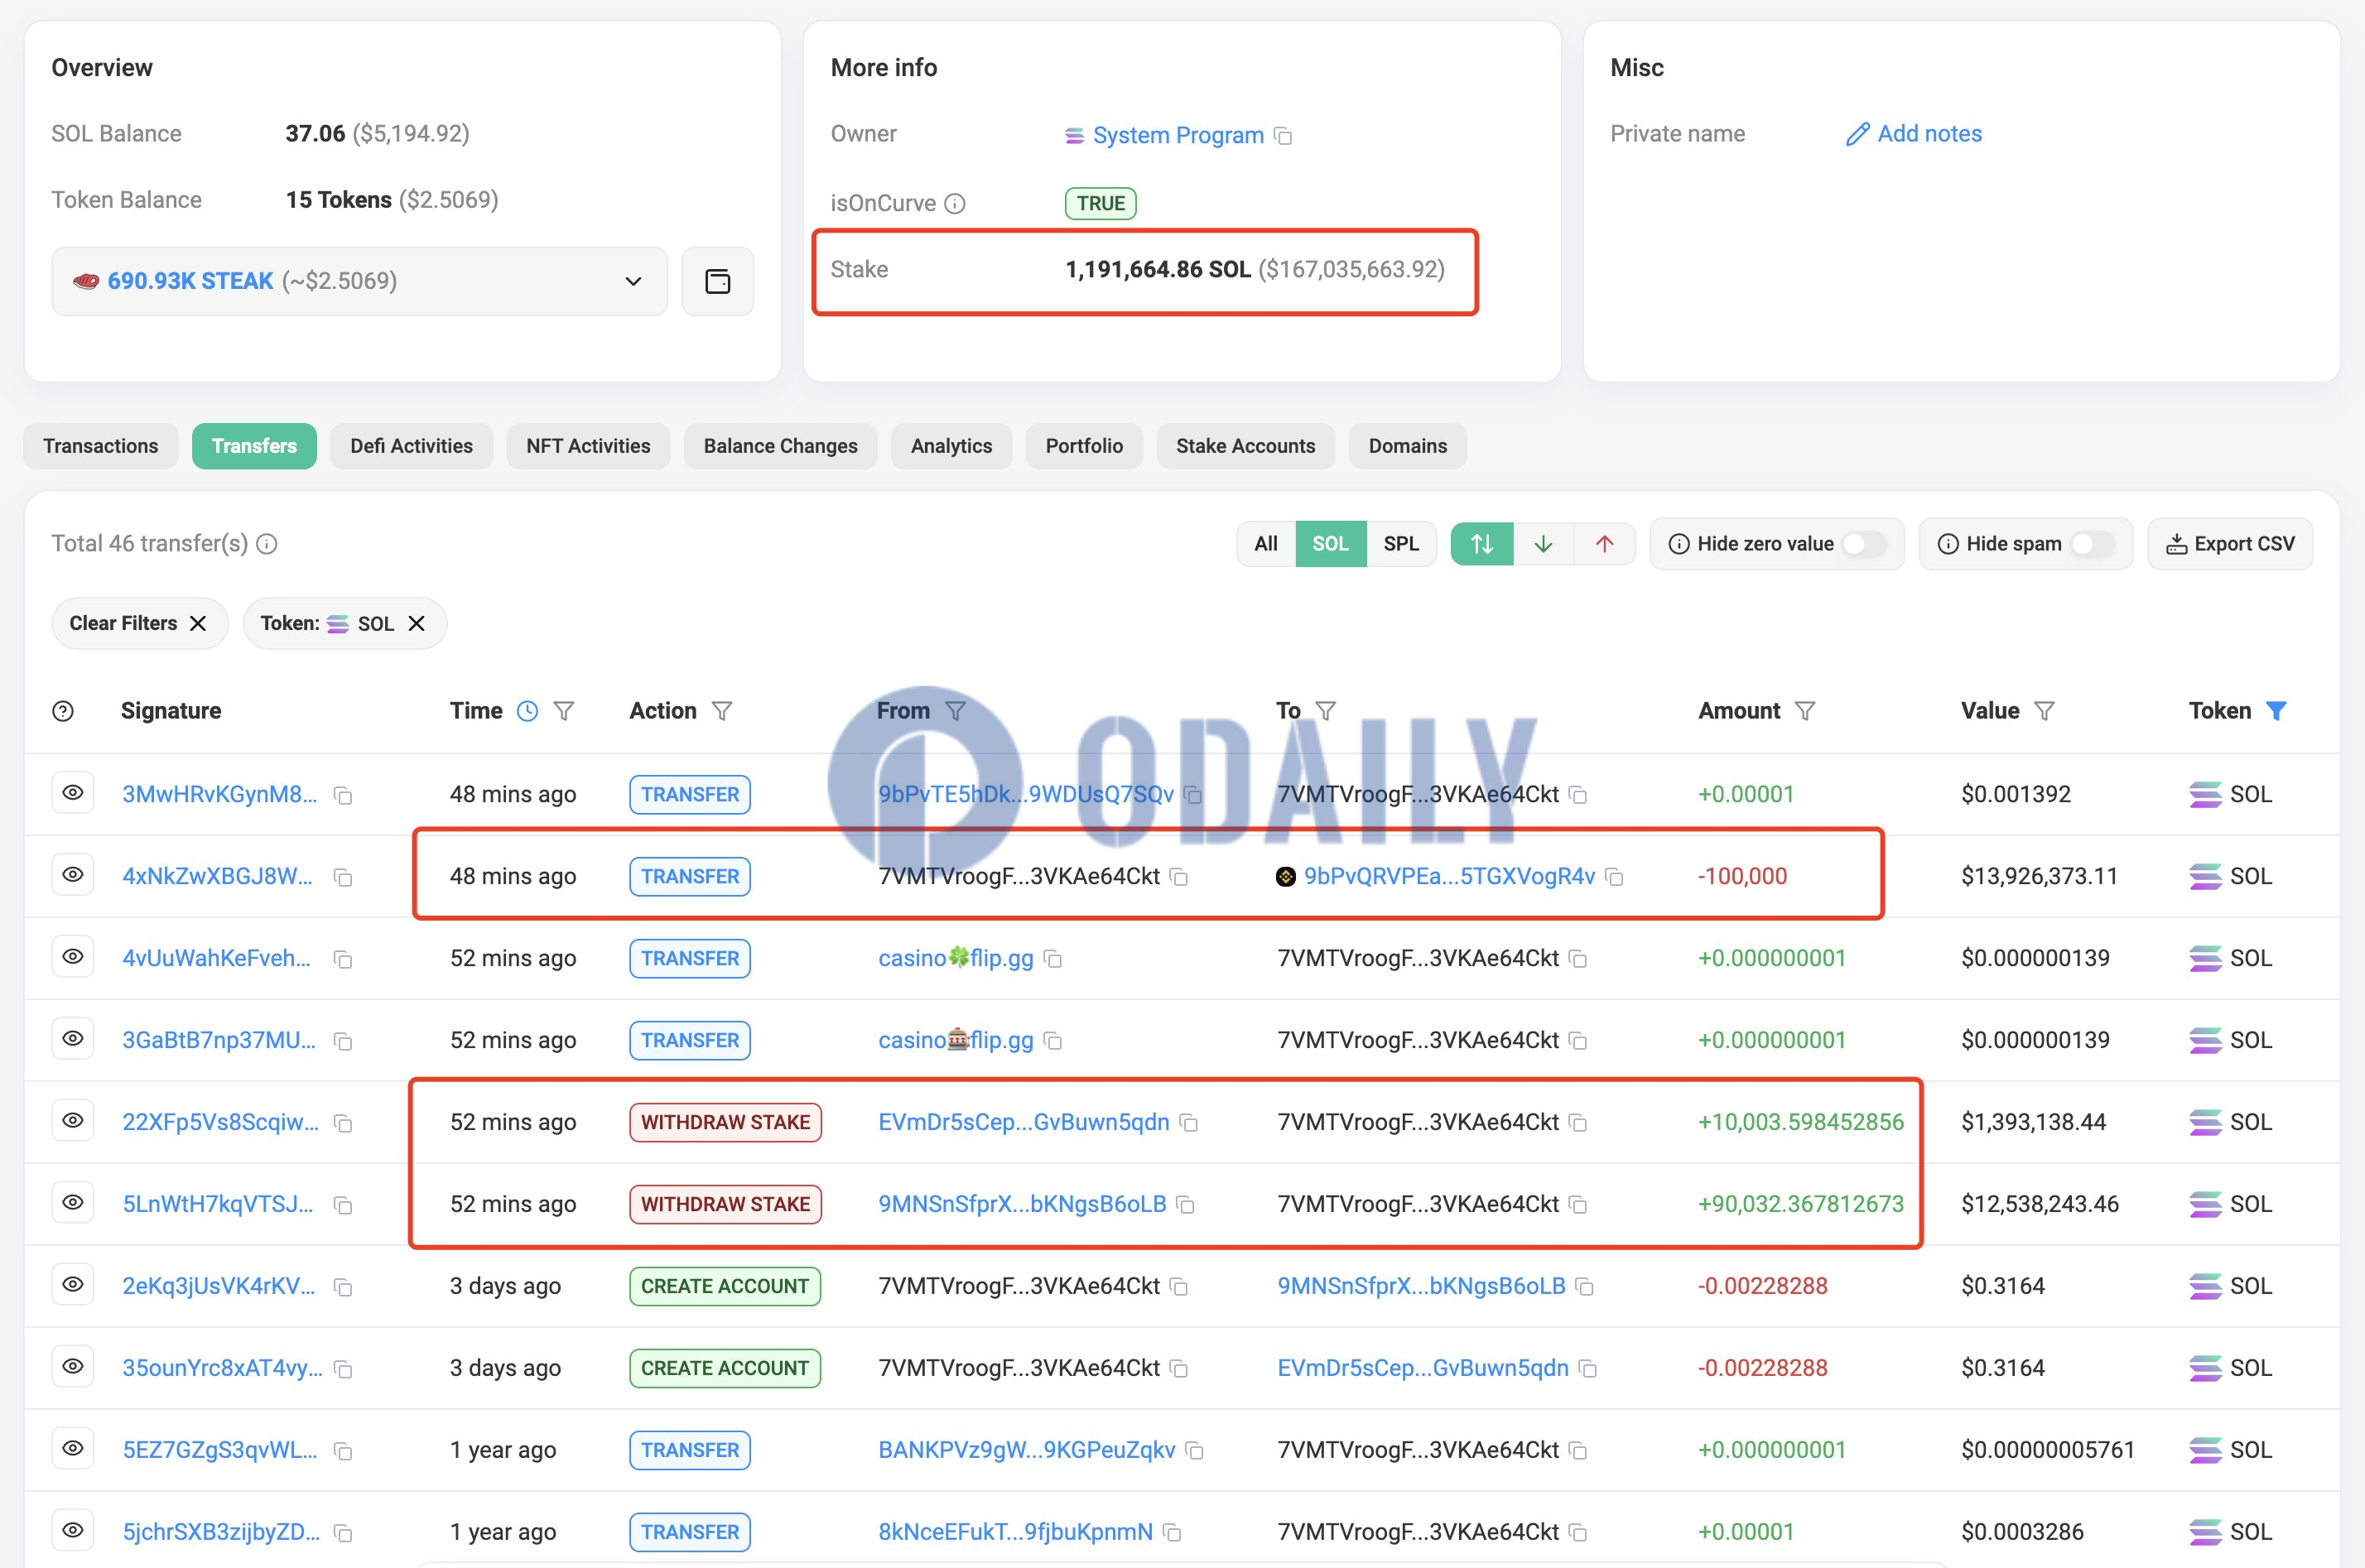Image resolution: width=2365 pixels, height=1568 pixels.
Task: Copy signature 4xNkZwXBGJ8W
Action: point(343,878)
